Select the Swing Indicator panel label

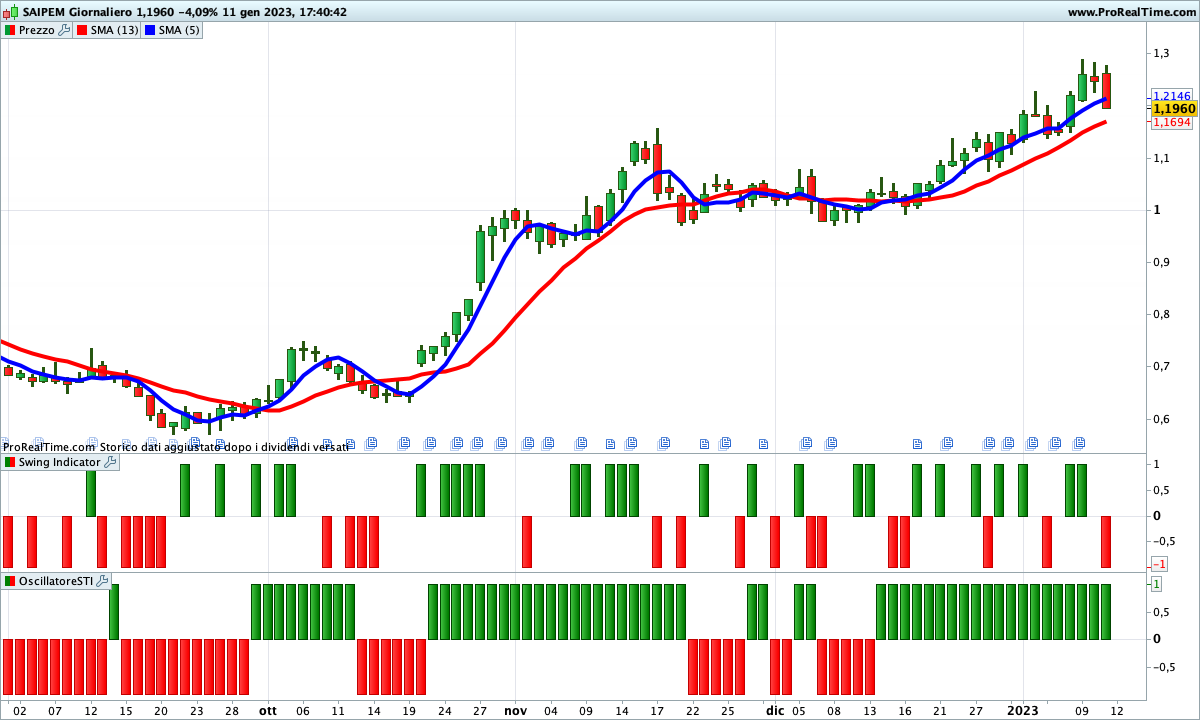(60, 462)
